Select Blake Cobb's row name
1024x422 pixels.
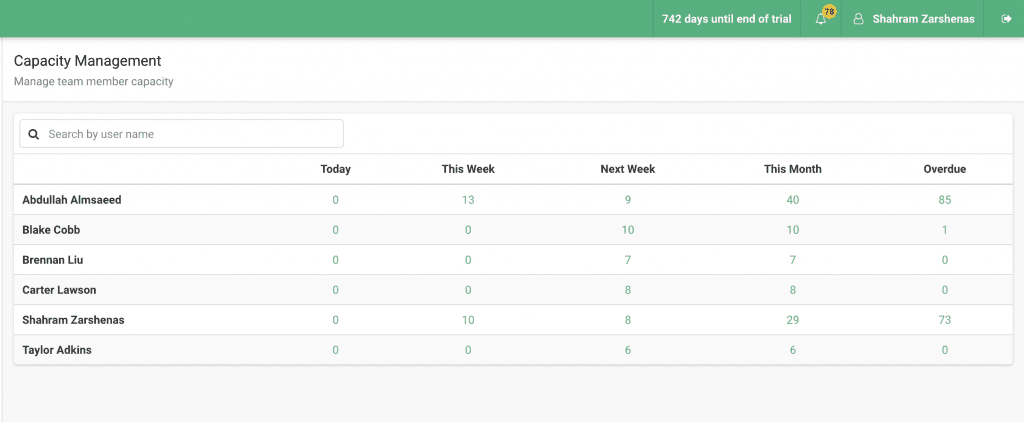click(x=52, y=230)
